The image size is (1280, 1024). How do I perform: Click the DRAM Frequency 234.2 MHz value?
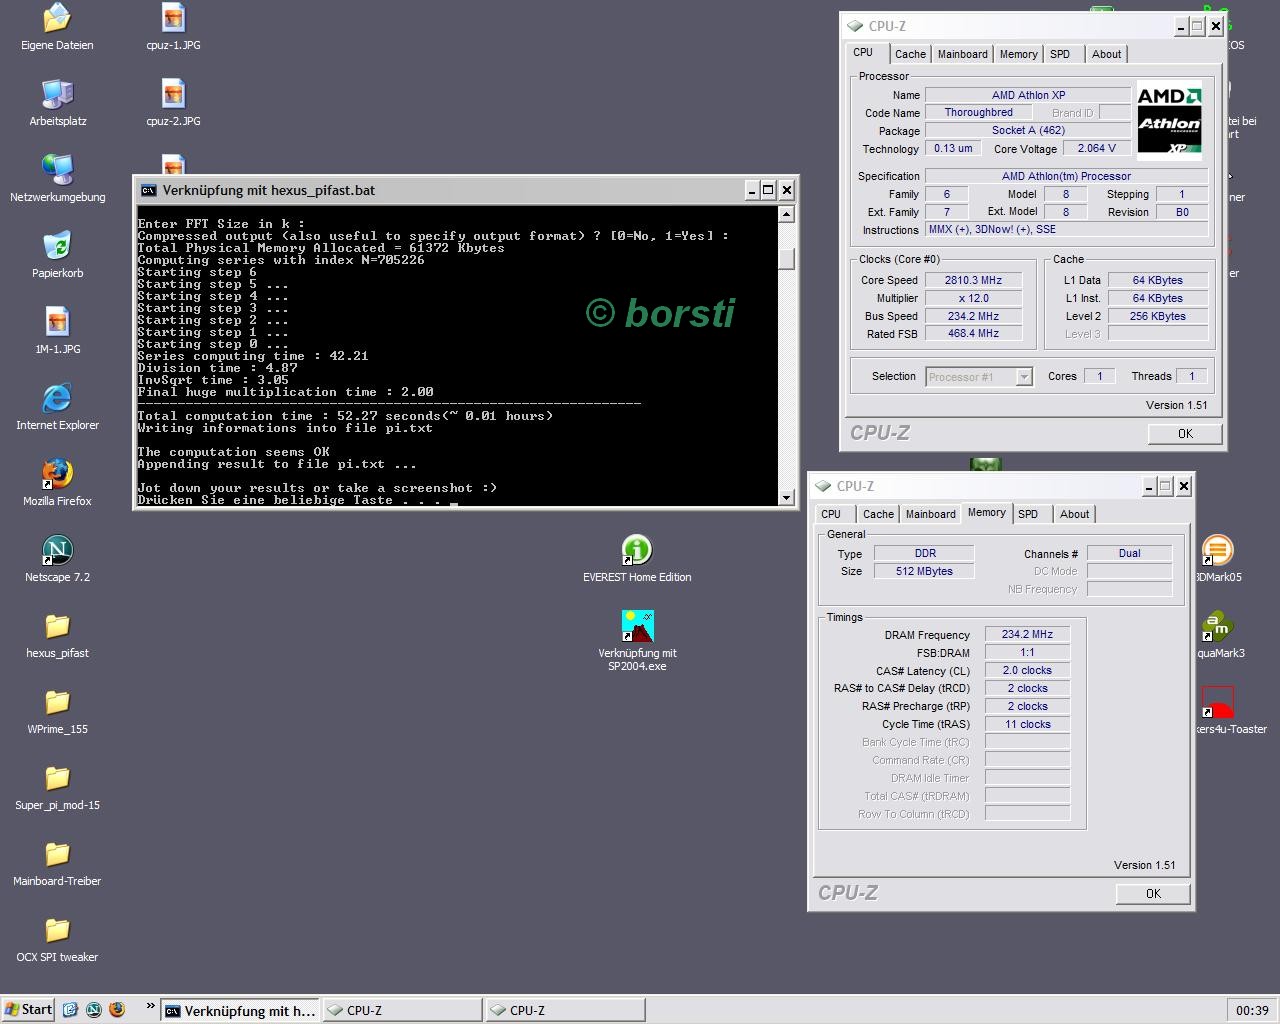[1027, 634]
